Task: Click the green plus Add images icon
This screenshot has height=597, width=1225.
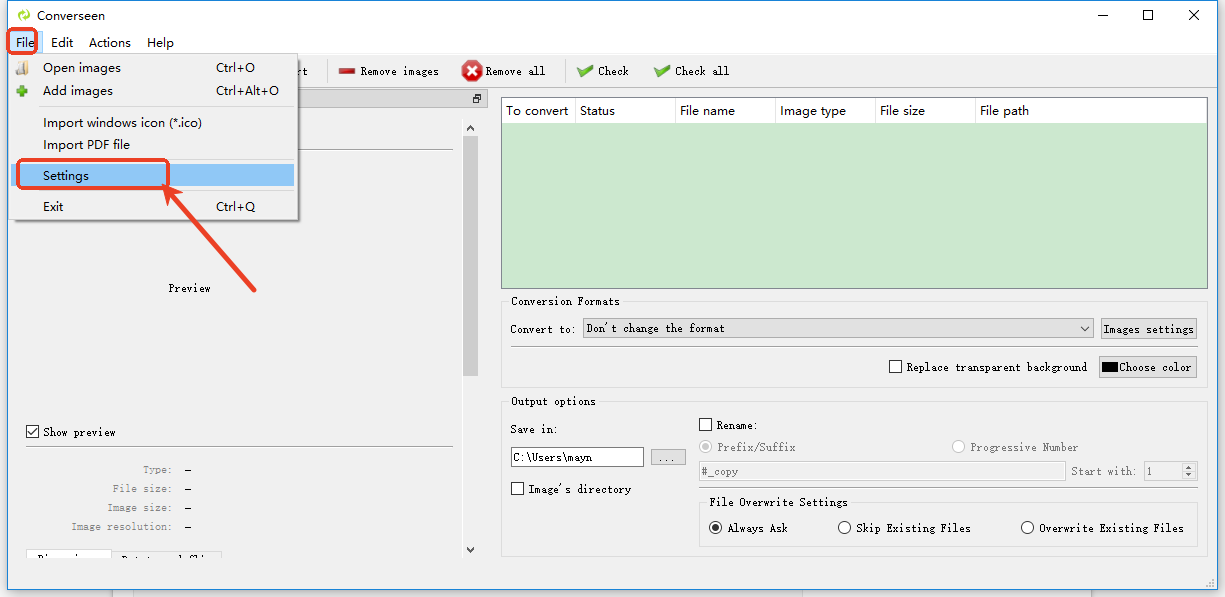Action: (x=22, y=91)
